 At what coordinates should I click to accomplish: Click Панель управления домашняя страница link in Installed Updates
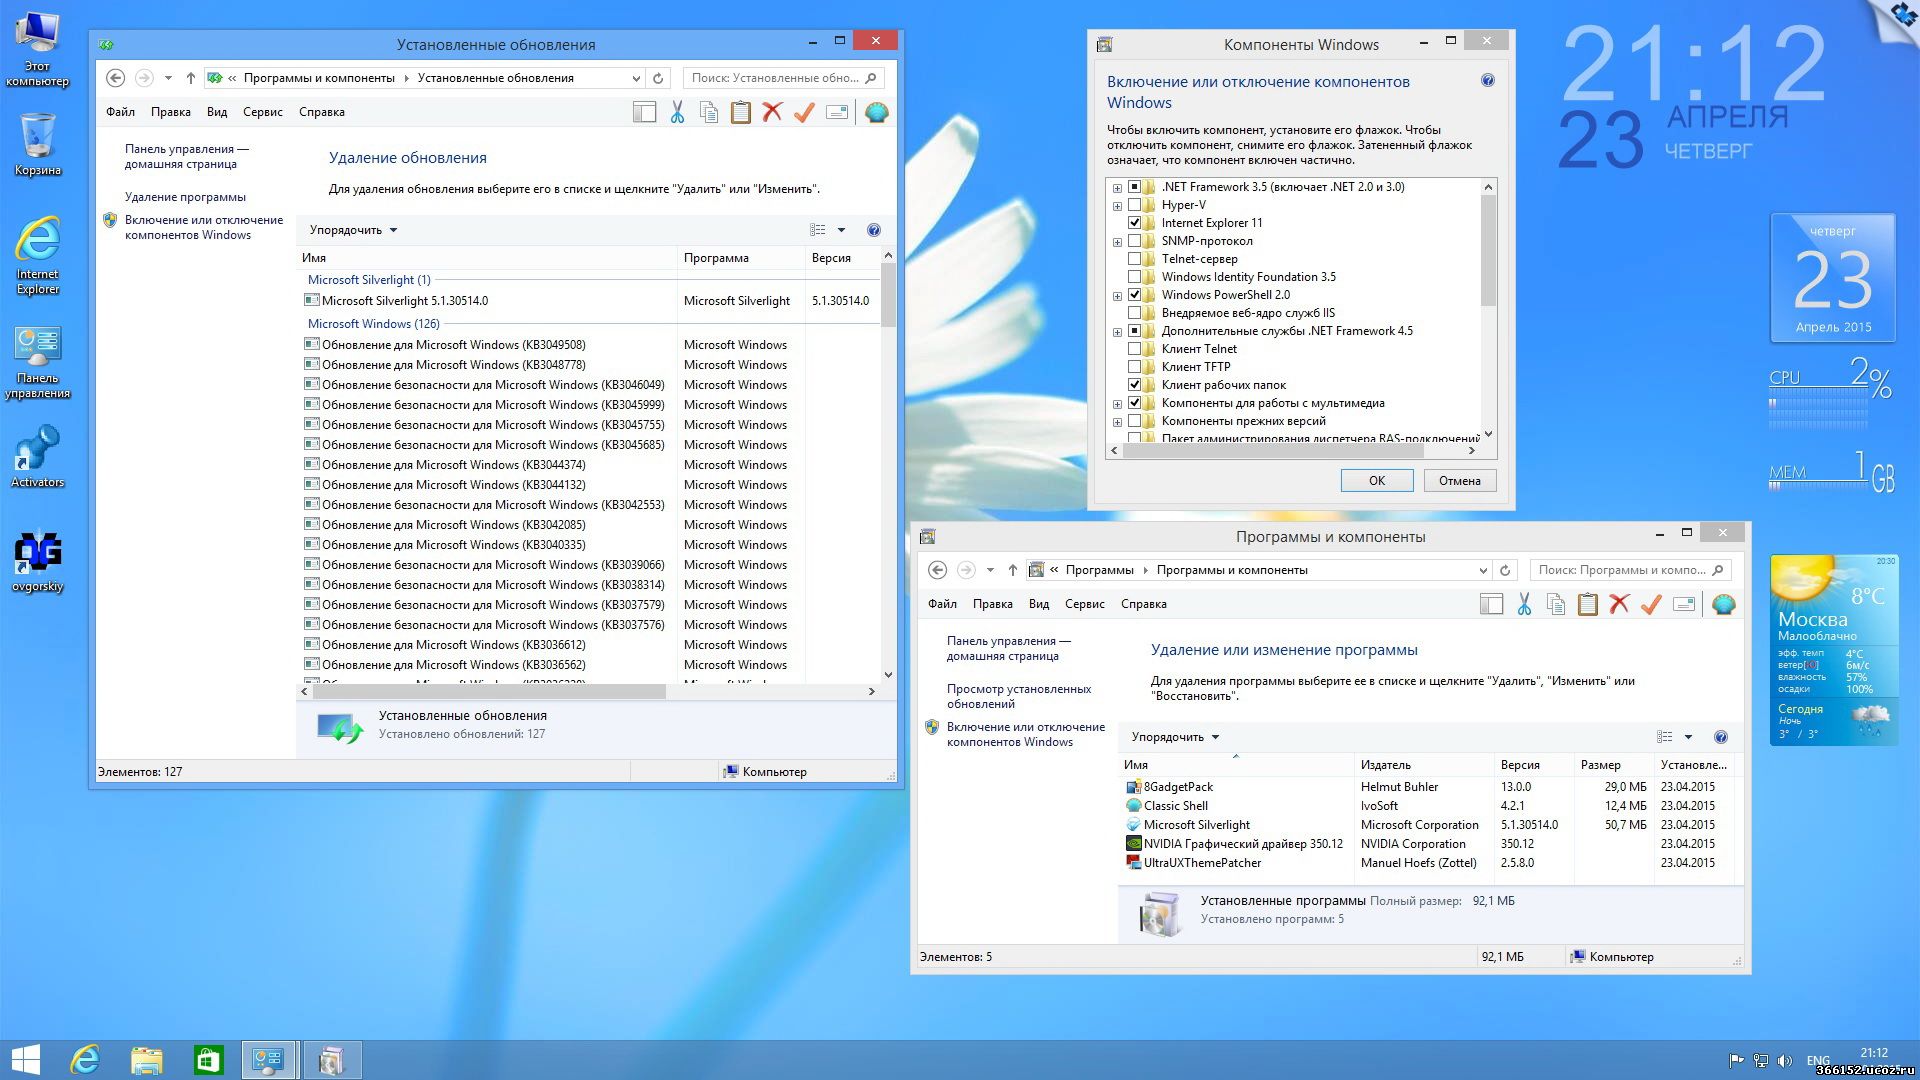pyautogui.click(x=186, y=156)
